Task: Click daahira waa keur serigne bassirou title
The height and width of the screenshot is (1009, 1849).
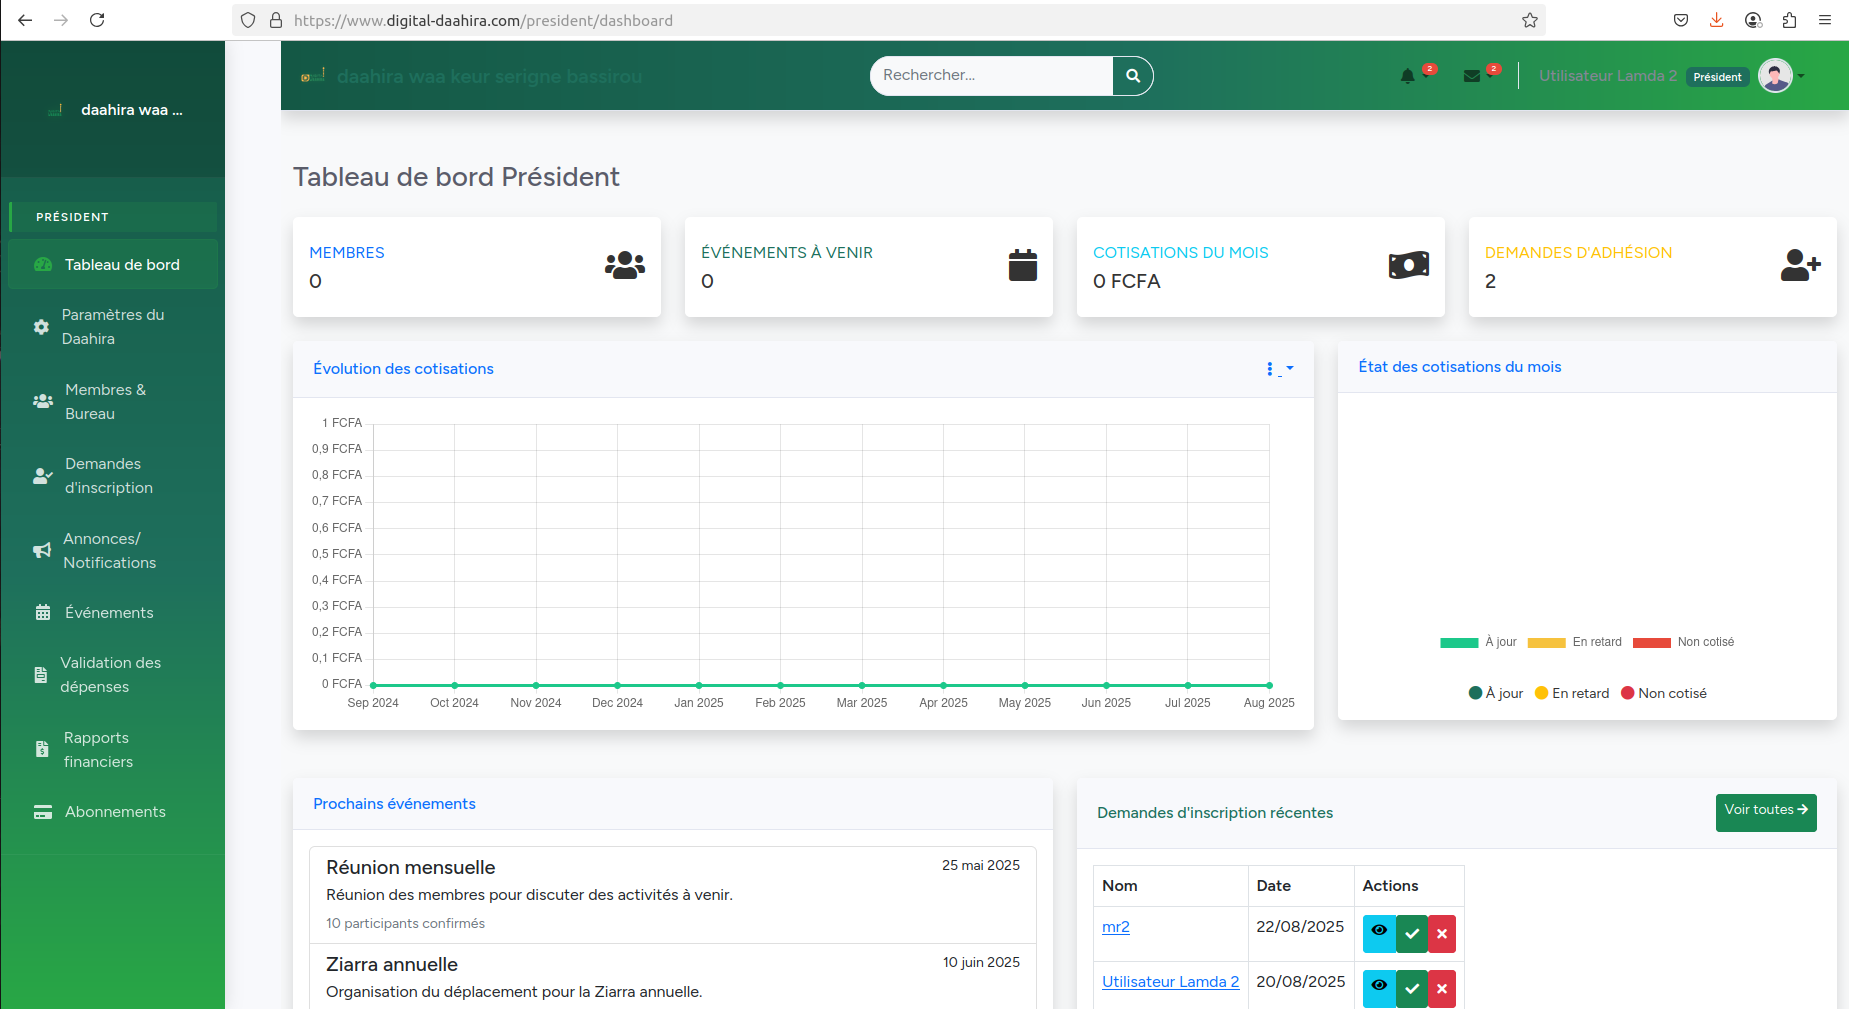Action: tap(490, 77)
